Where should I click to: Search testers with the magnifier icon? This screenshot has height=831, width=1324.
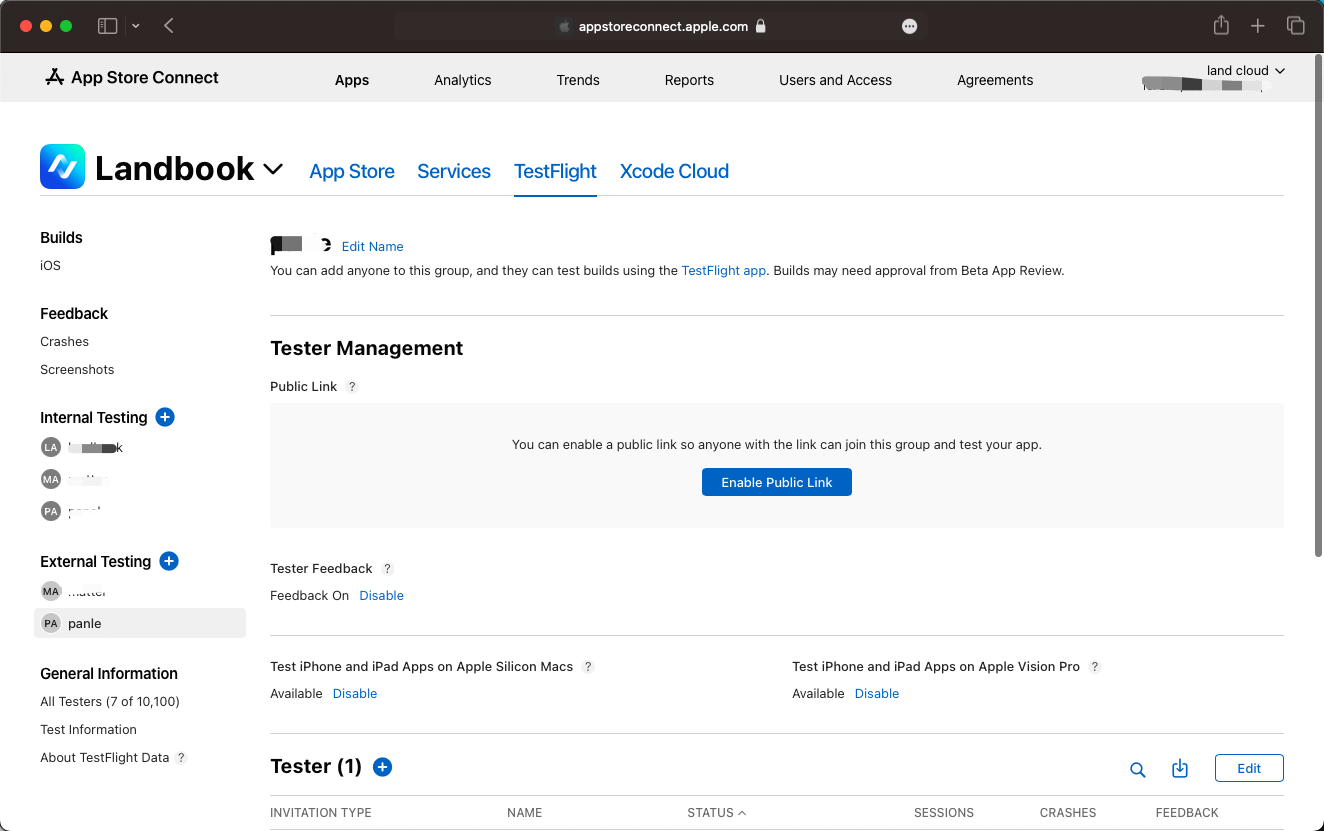coord(1137,769)
